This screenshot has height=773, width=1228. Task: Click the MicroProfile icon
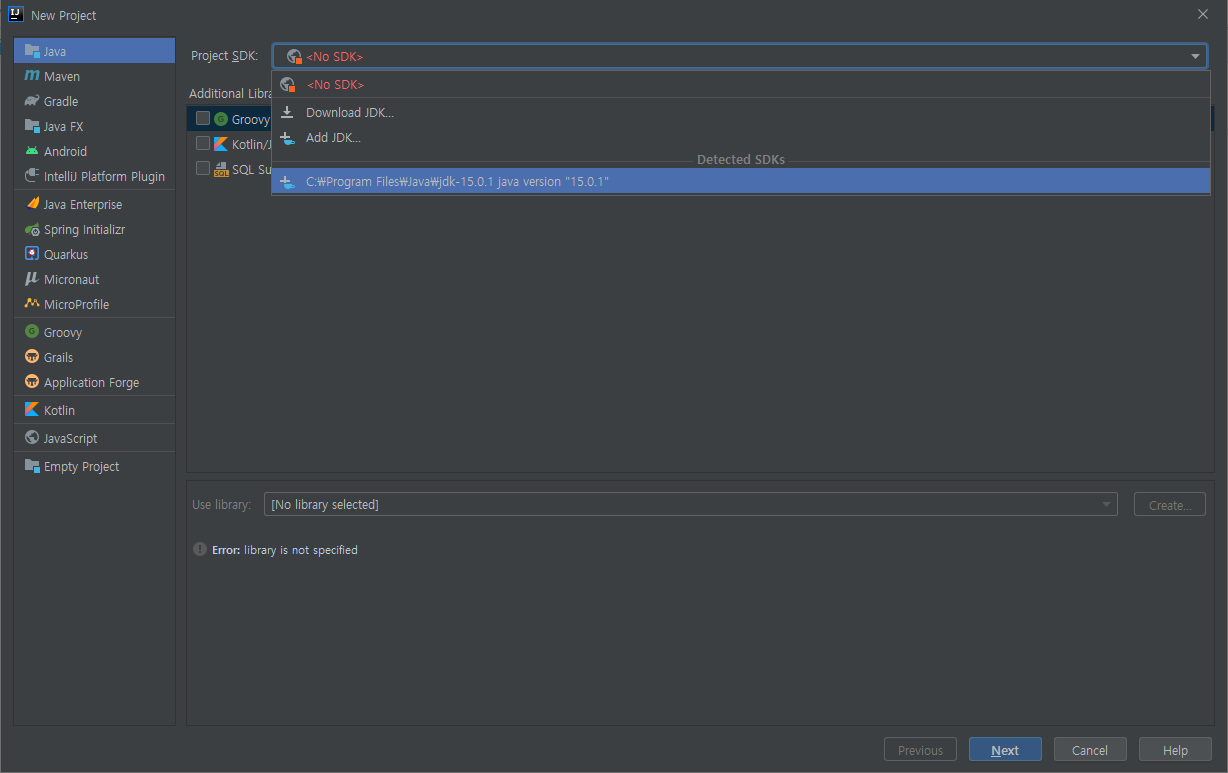click(32, 304)
